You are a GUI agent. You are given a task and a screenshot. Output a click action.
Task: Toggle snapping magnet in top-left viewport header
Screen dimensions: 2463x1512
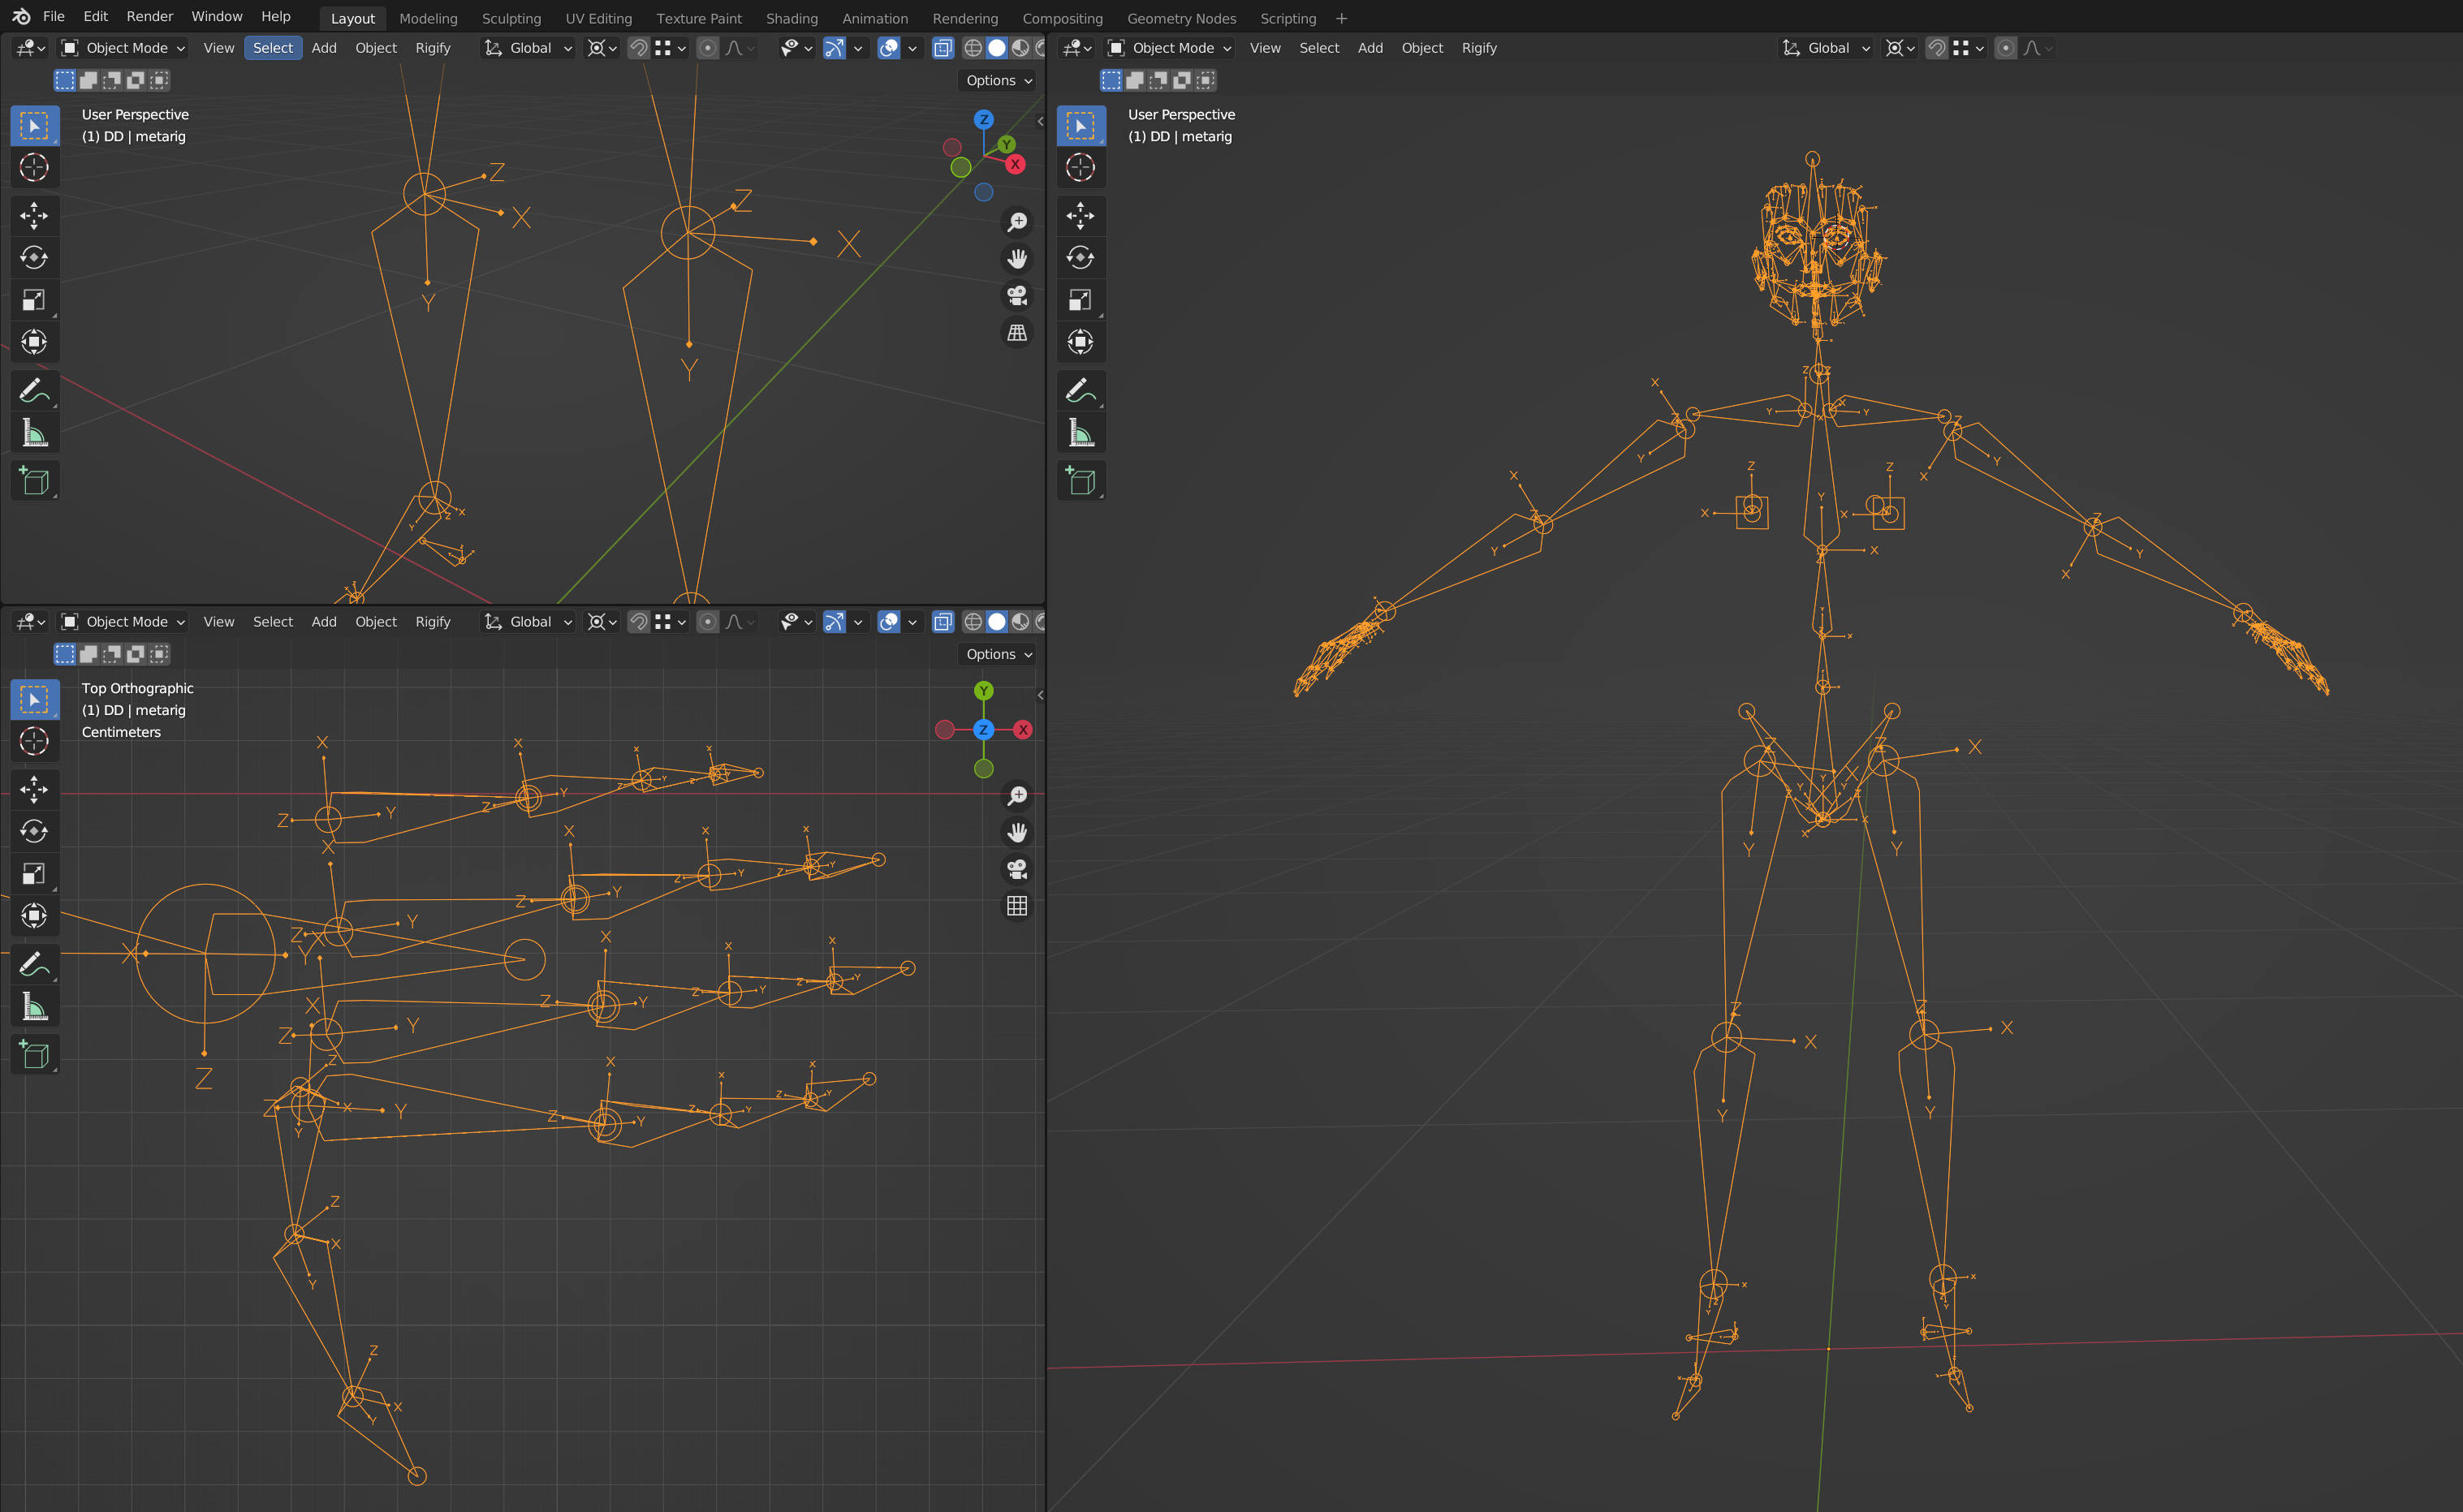click(x=638, y=48)
